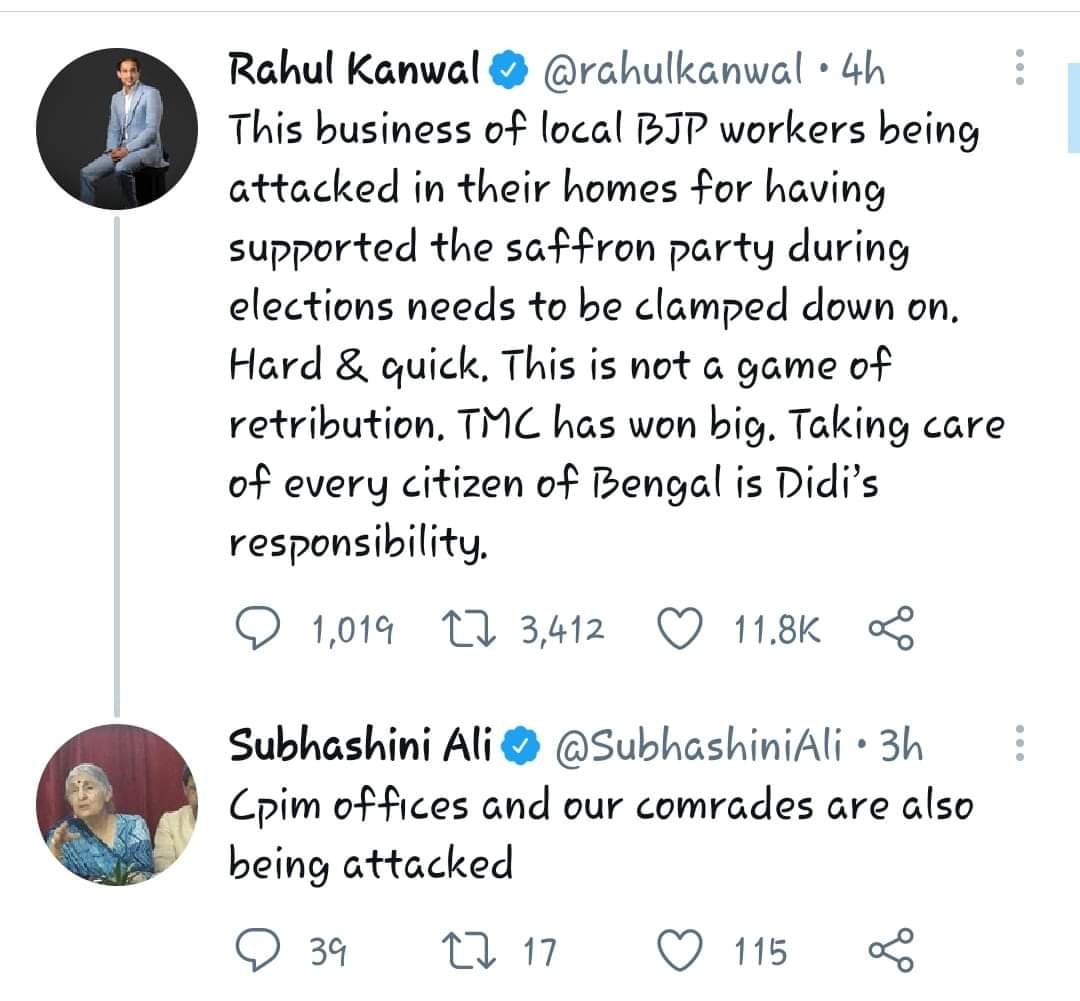The height and width of the screenshot is (1001, 1080).
Task: Click Rahul Kanwal's verified badge
Action: 508,70
